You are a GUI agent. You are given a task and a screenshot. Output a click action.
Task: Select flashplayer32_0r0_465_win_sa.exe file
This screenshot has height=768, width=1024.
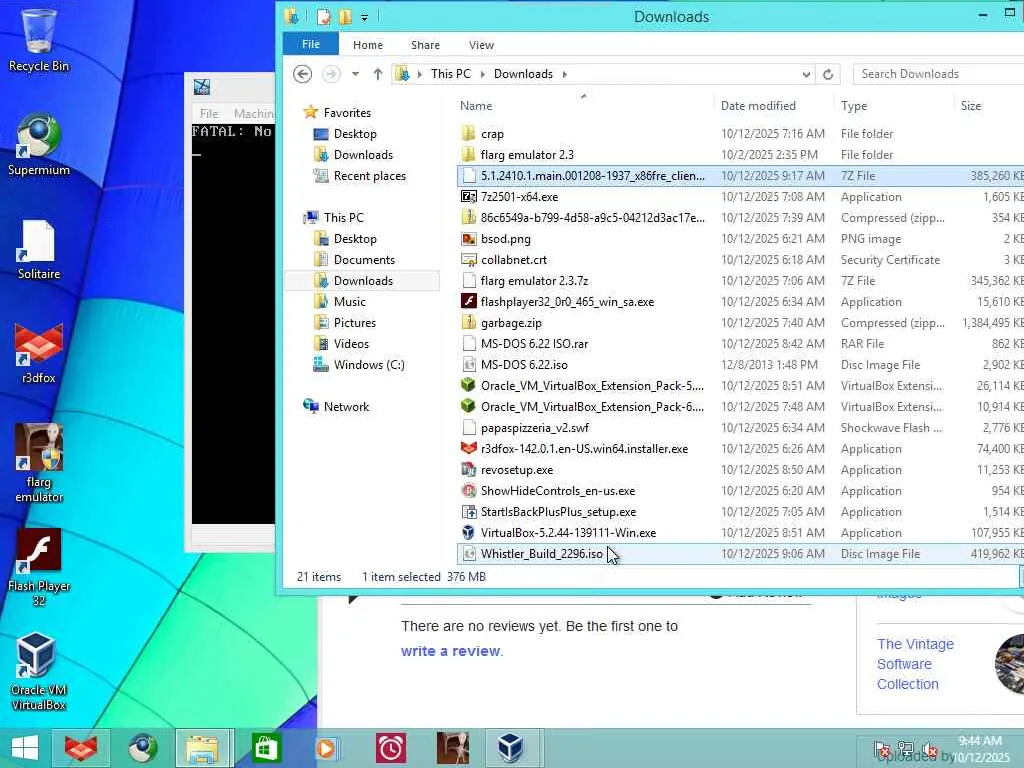(x=567, y=302)
